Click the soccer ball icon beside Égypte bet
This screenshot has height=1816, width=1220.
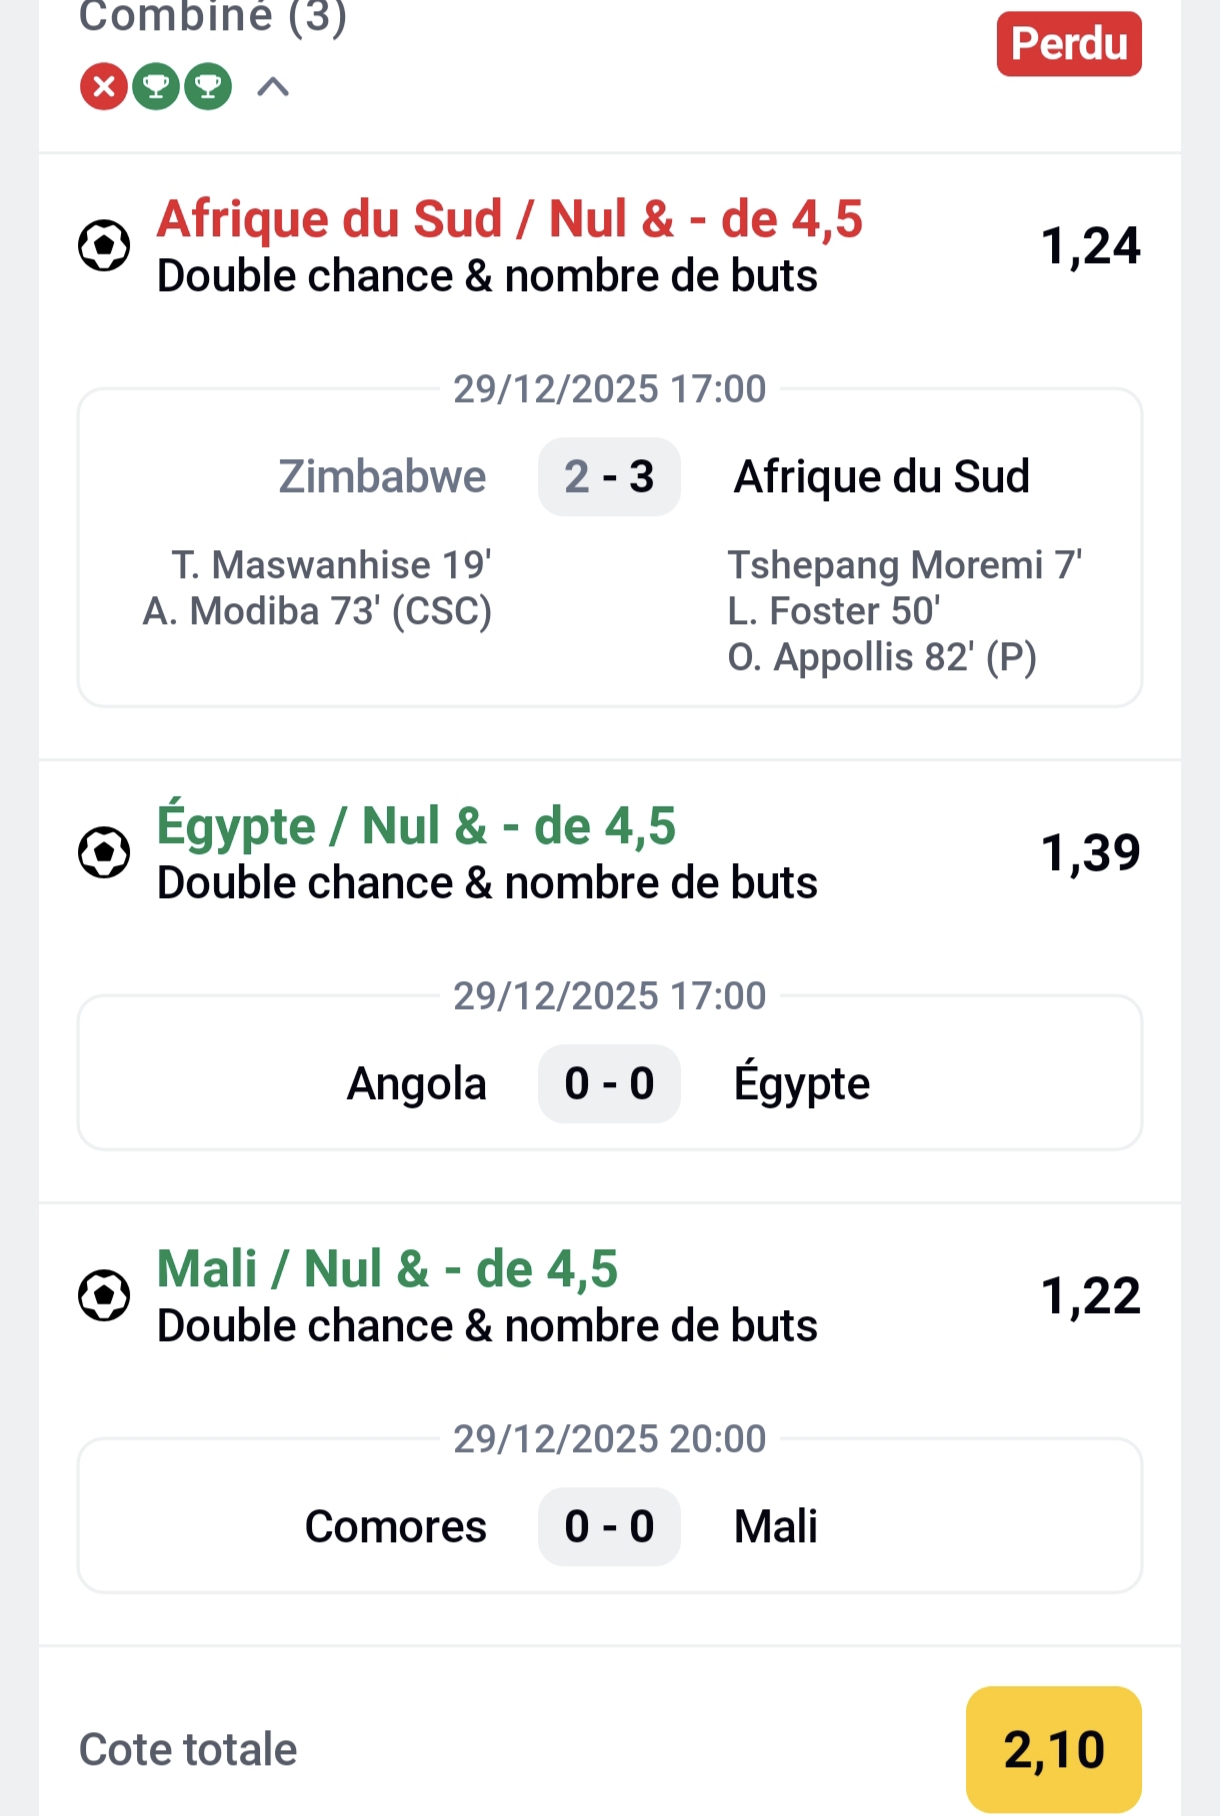tap(104, 853)
